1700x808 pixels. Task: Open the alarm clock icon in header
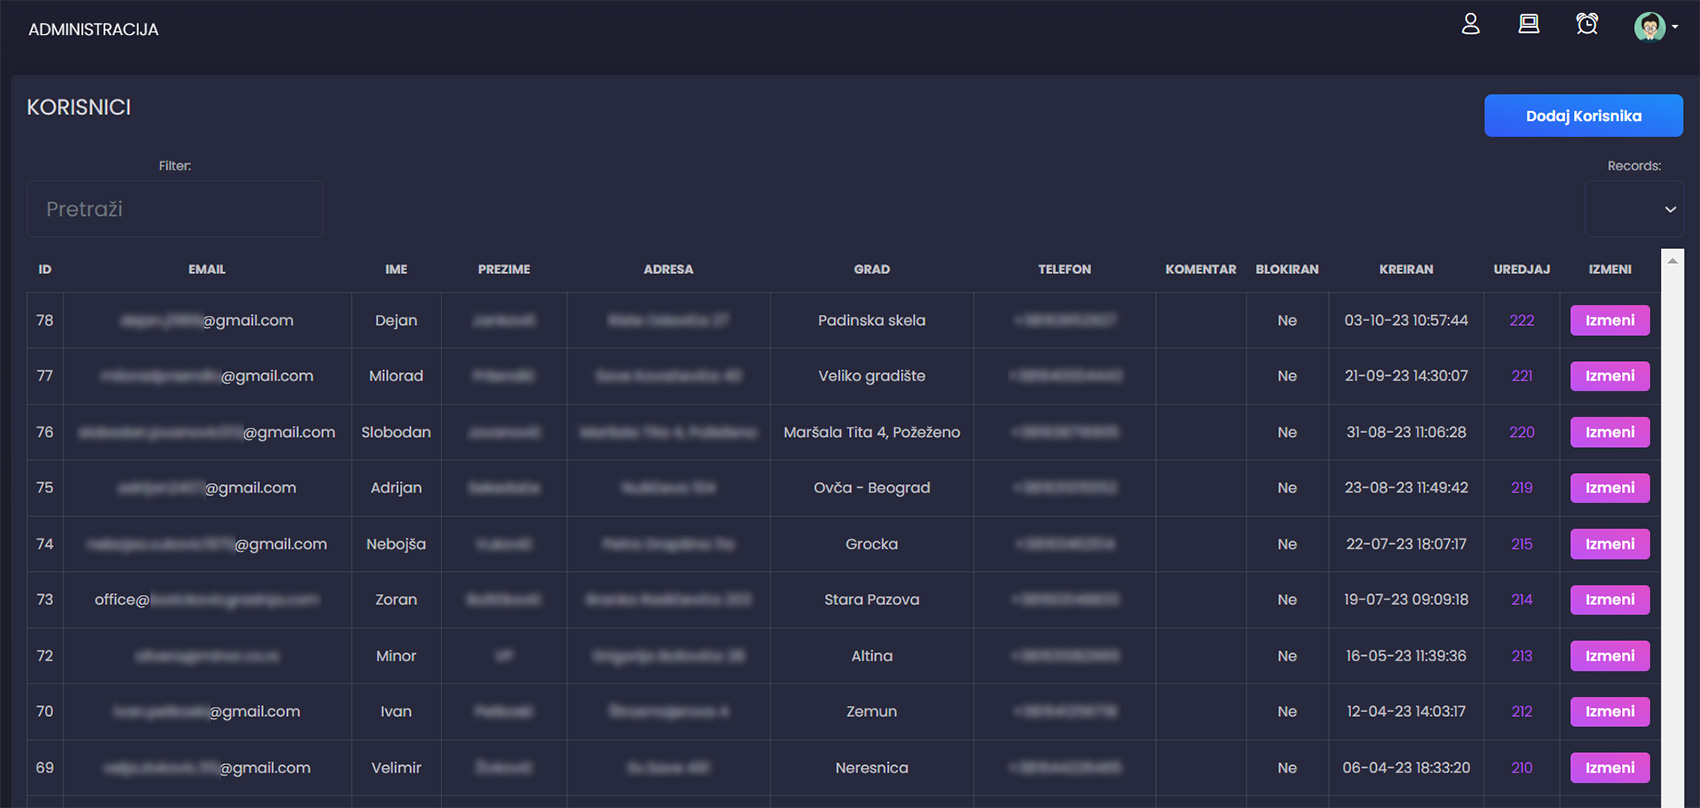pyautogui.click(x=1587, y=24)
